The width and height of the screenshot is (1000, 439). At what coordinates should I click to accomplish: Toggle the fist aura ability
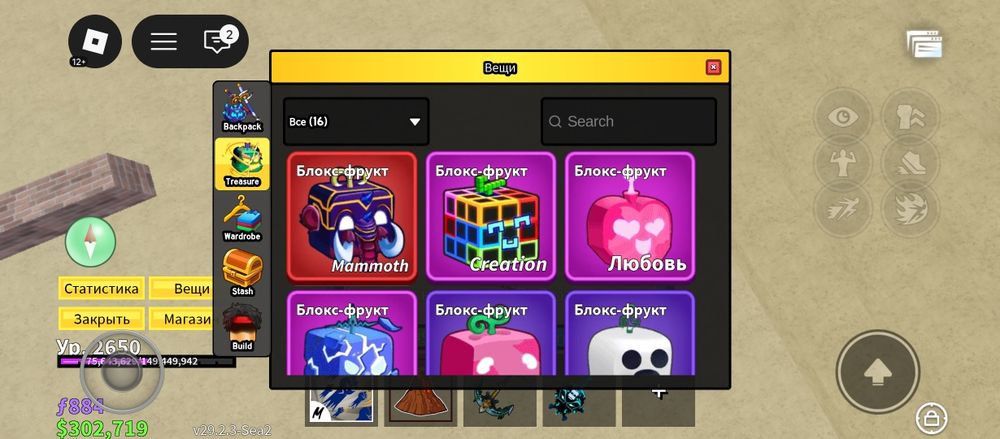tap(910, 117)
